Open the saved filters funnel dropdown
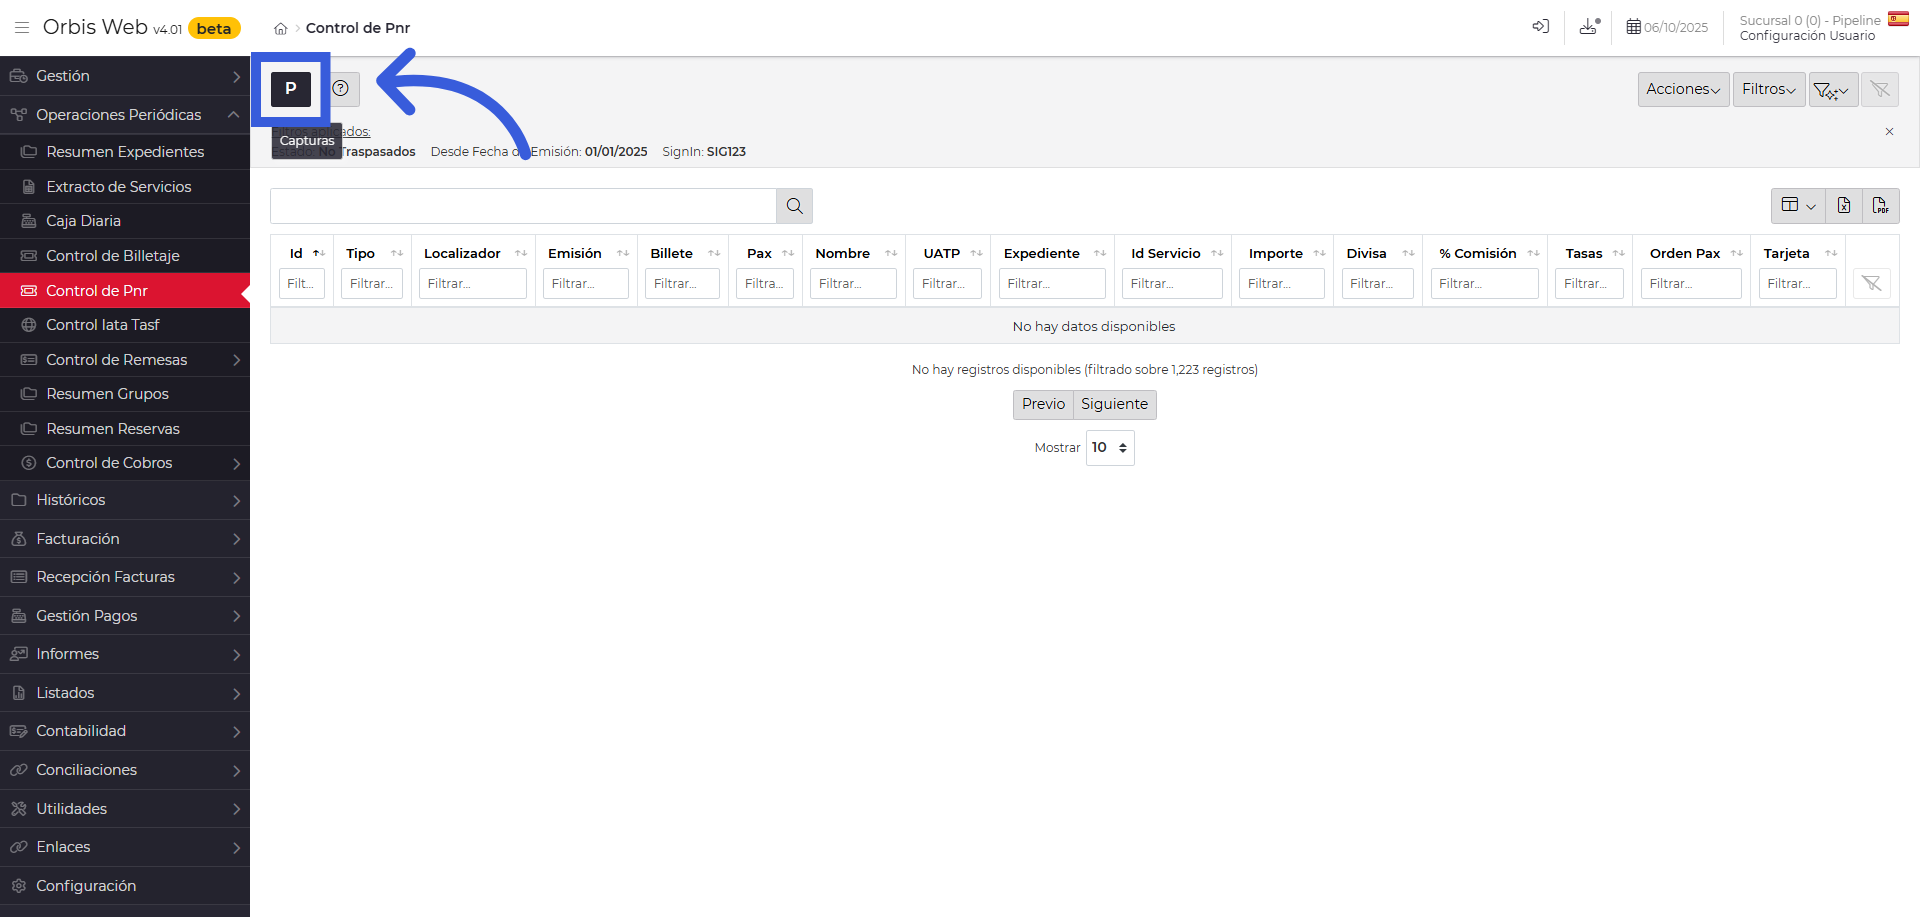 [1833, 90]
